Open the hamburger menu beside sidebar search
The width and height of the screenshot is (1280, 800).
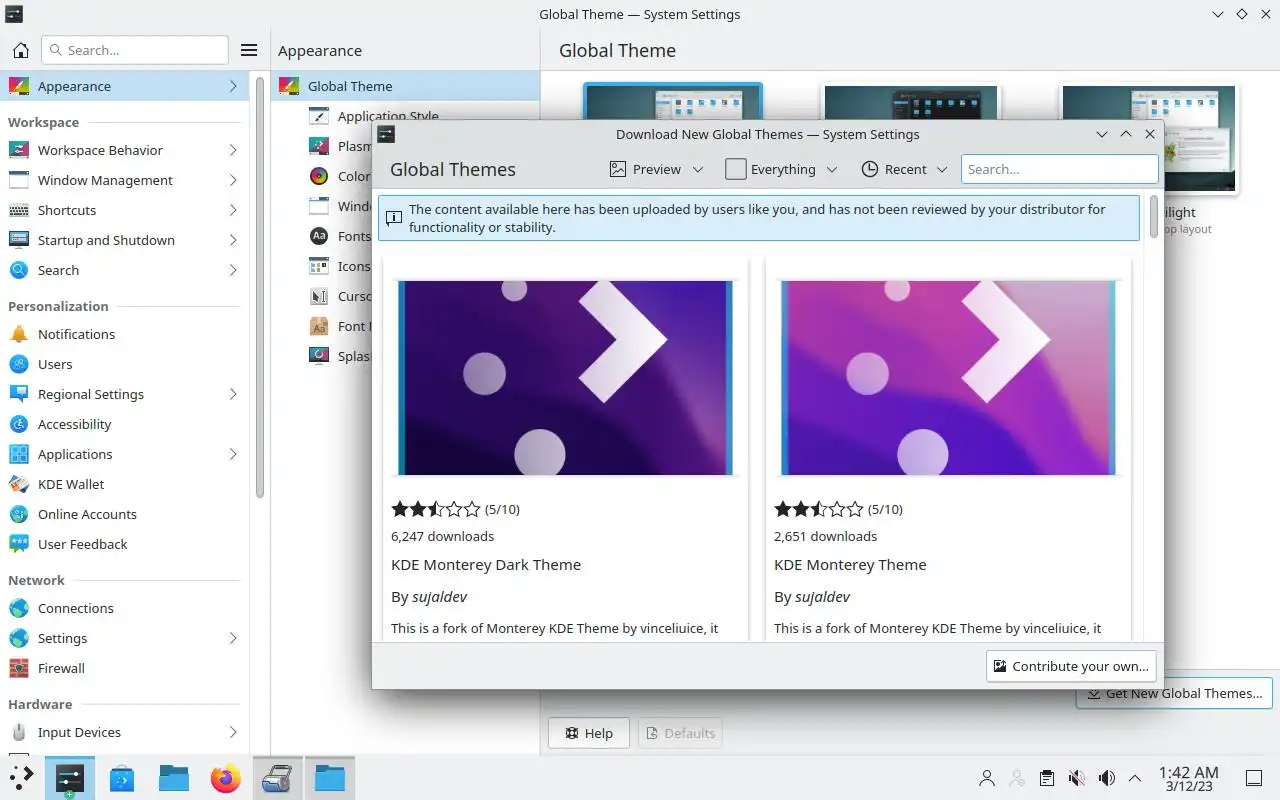point(250,50)
